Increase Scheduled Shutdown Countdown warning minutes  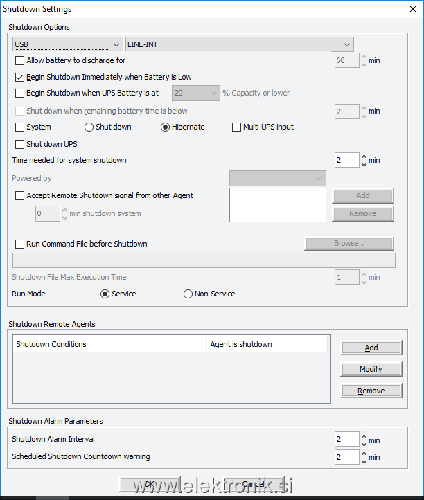point(364,454)
